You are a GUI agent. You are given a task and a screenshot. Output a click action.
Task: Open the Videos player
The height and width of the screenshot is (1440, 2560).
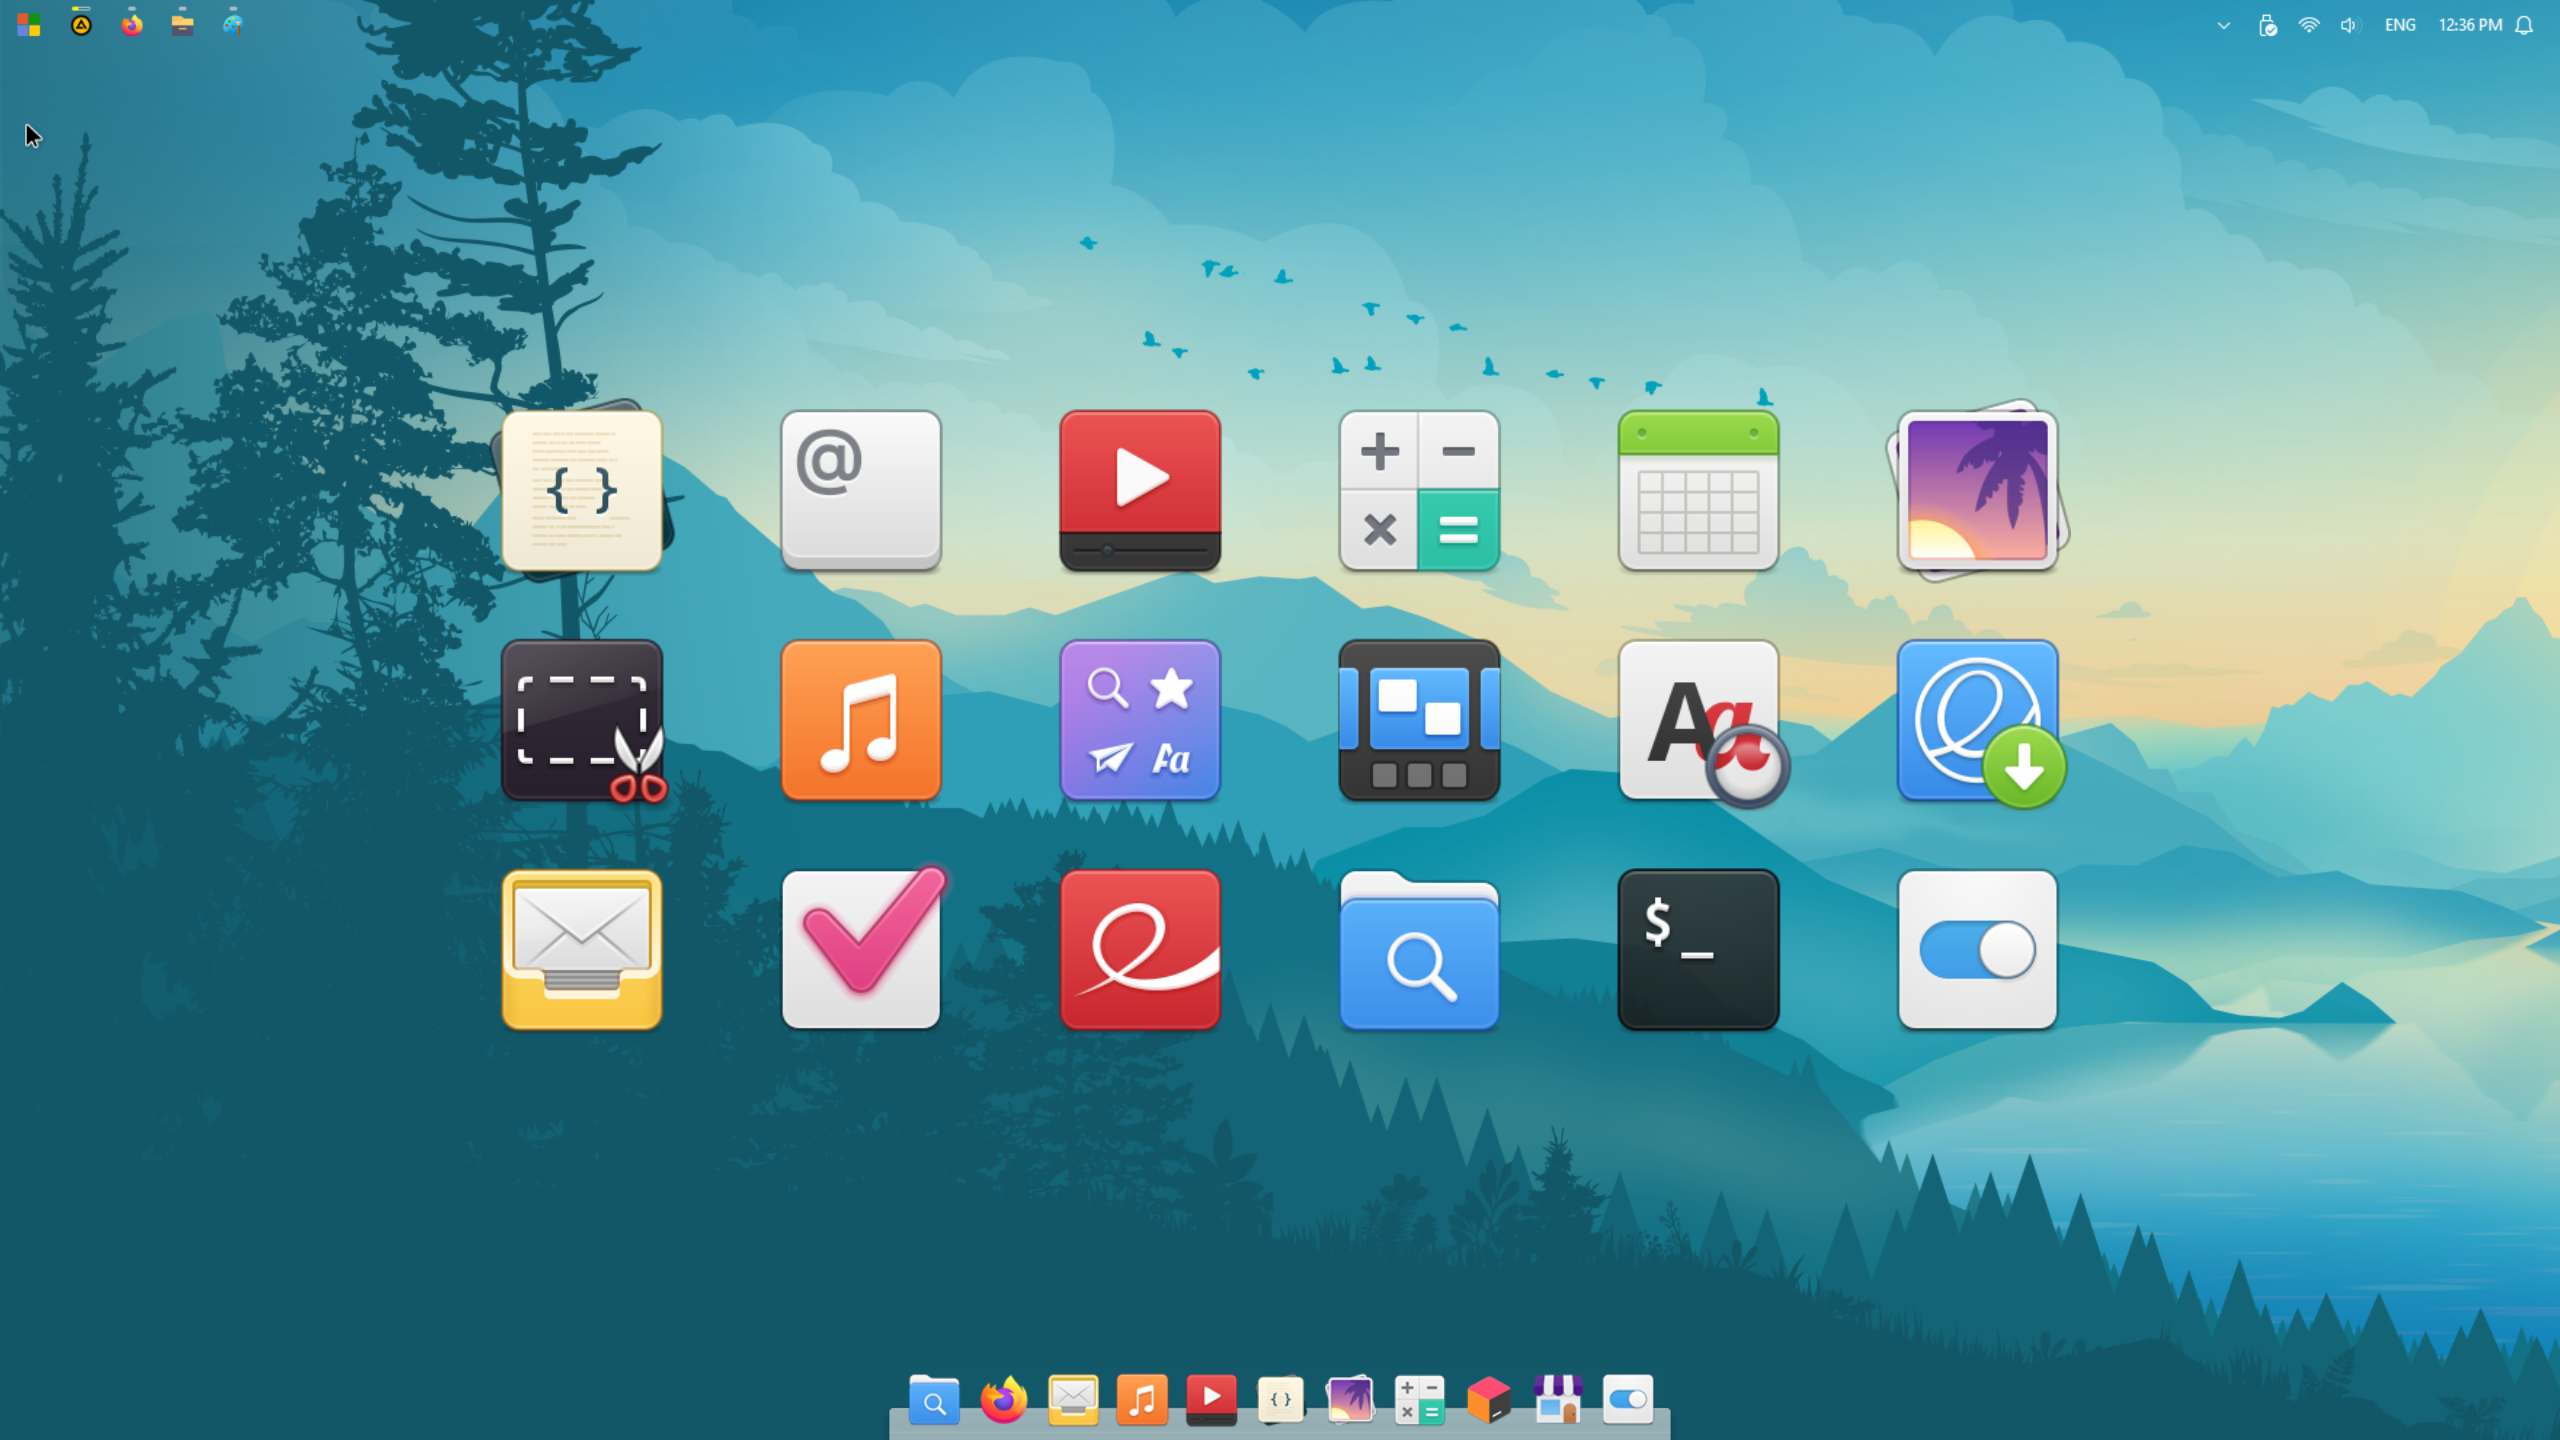click(x=1140, y=490)
